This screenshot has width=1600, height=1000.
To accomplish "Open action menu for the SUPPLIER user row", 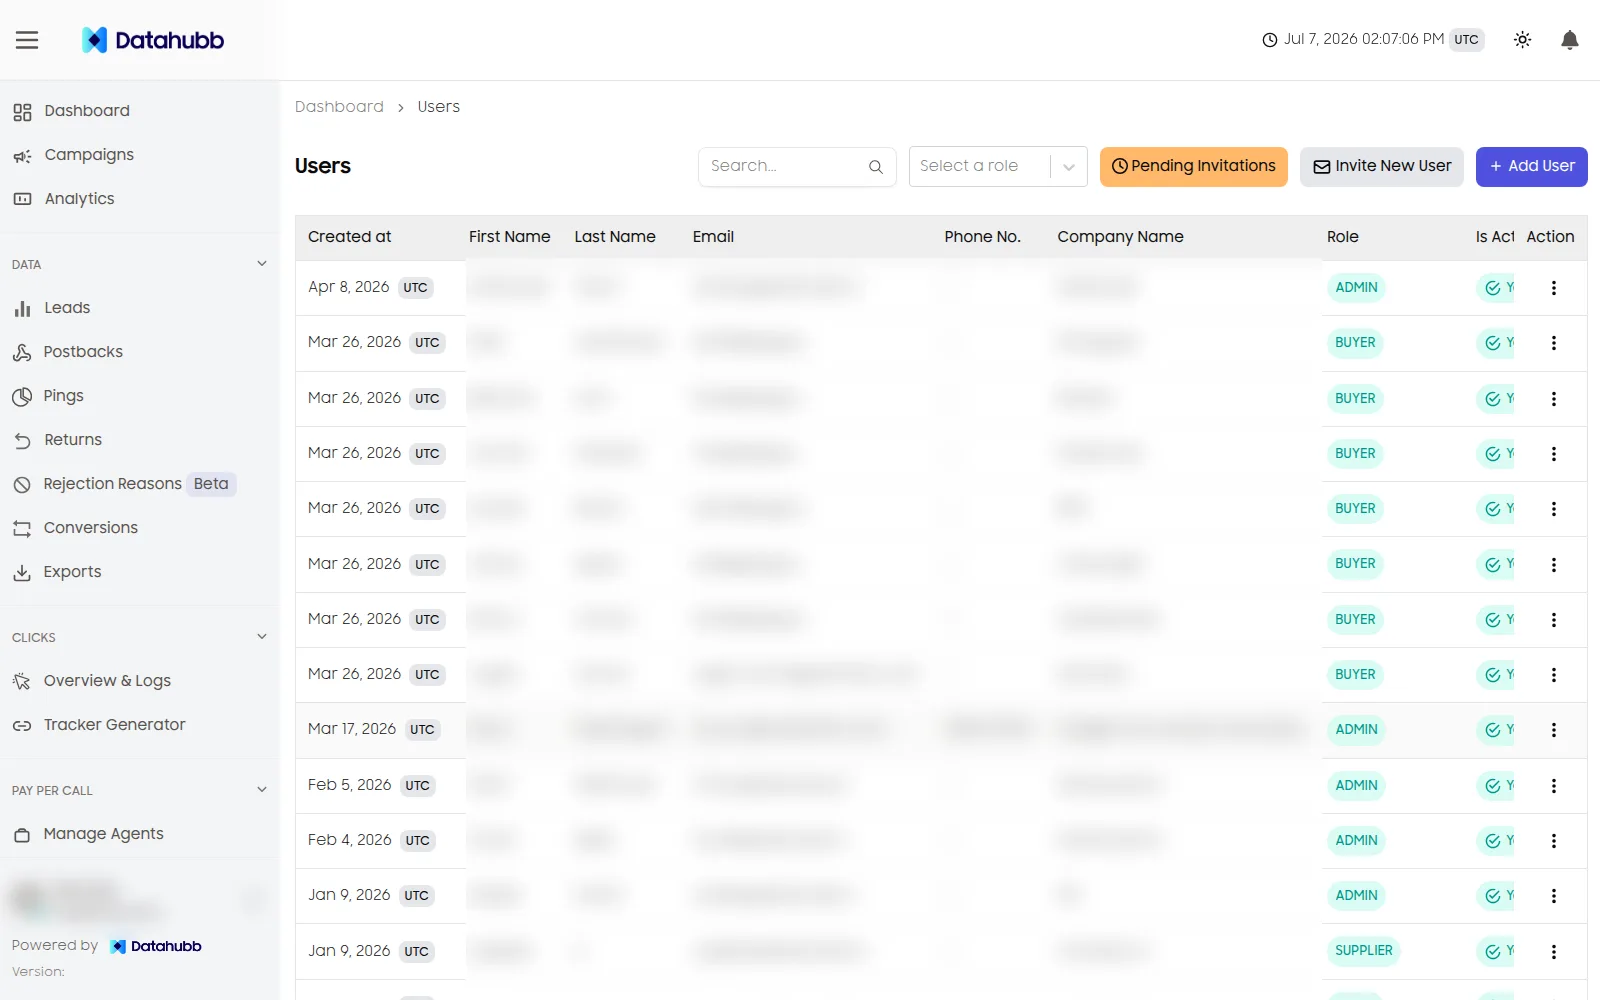I will 1553,952.
